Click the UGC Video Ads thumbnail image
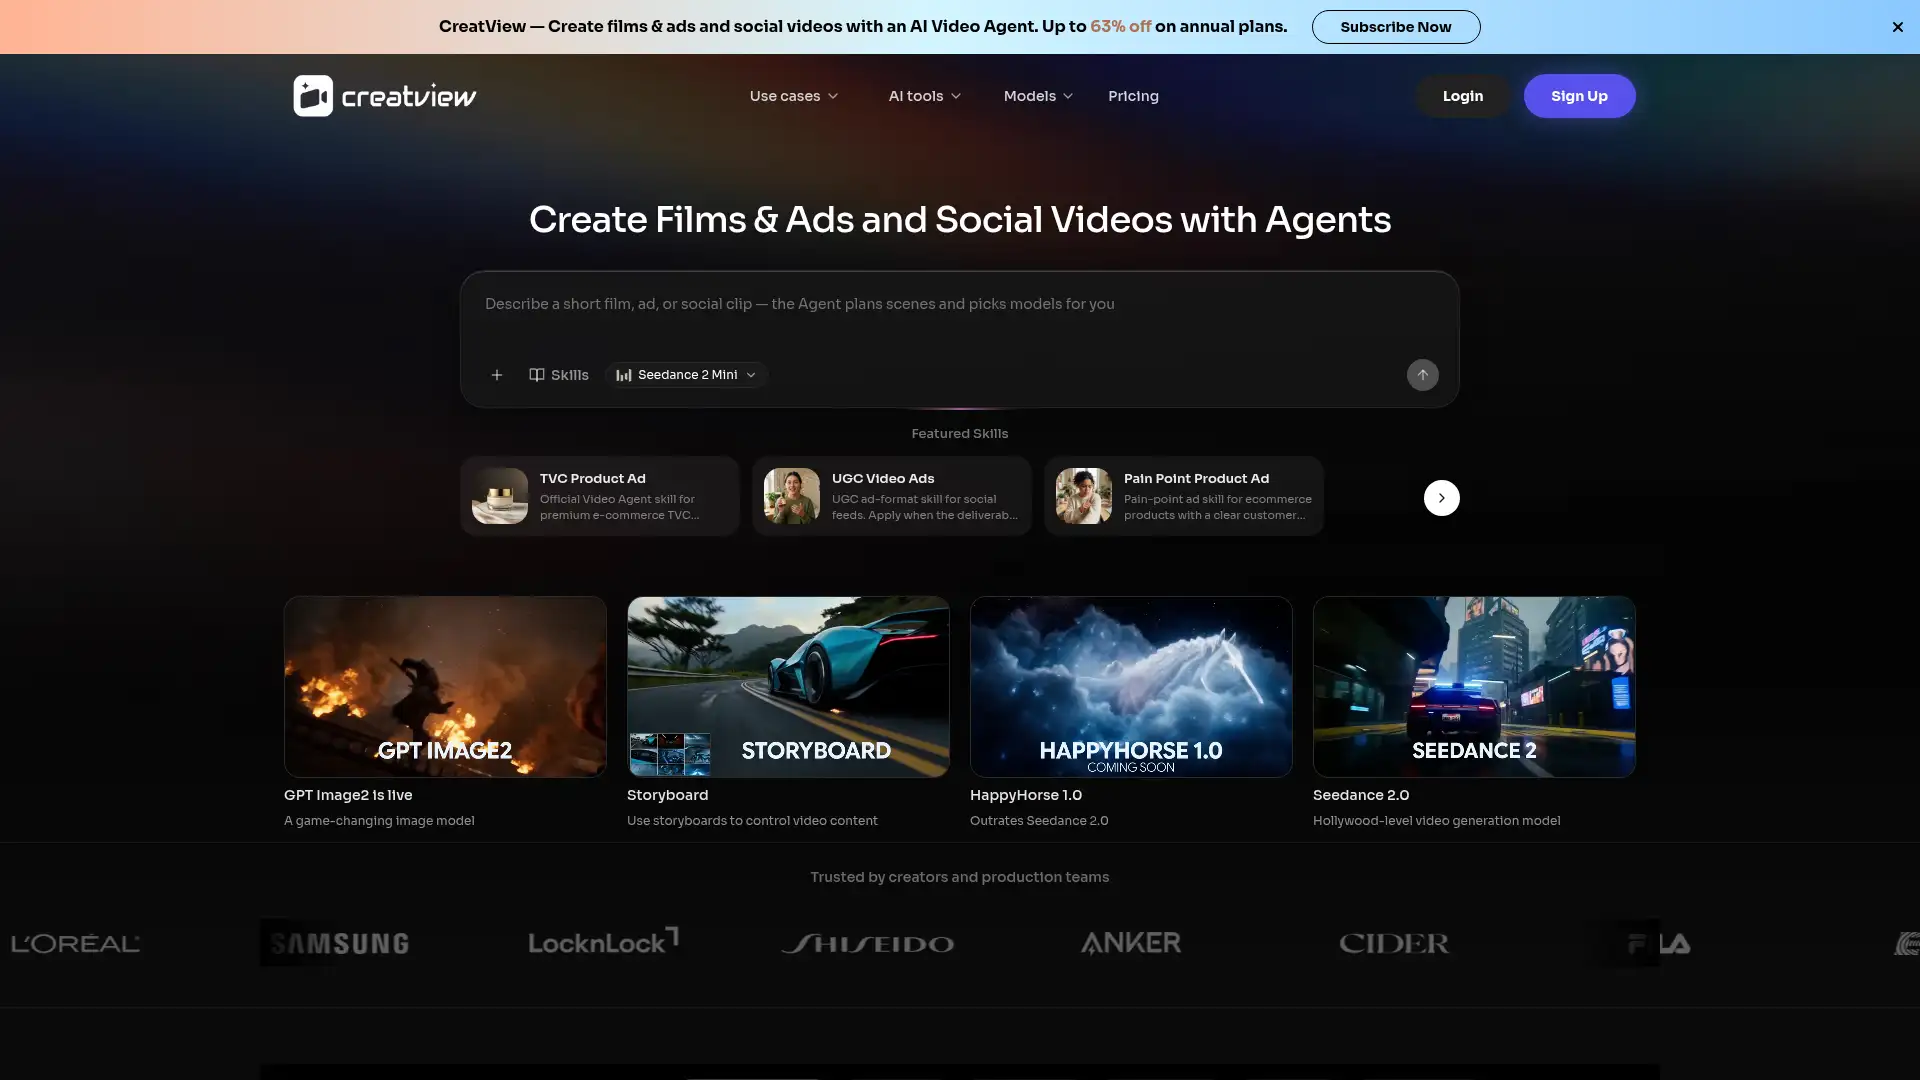The height and width of the screenshot is (1080, 1920). [792, 496]
